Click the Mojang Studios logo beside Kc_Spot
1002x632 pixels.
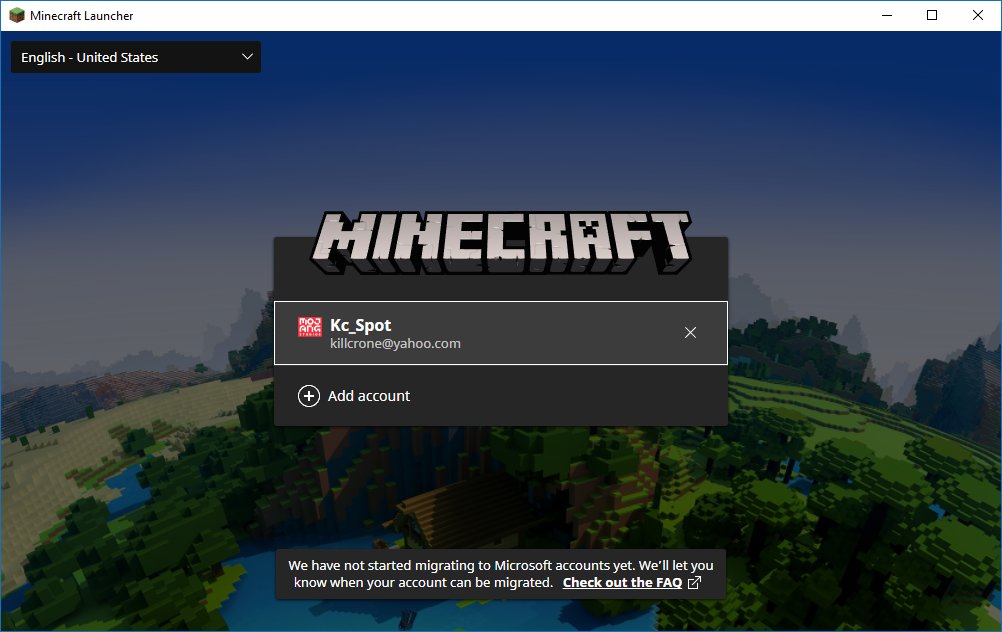click(x=310, y=327)
